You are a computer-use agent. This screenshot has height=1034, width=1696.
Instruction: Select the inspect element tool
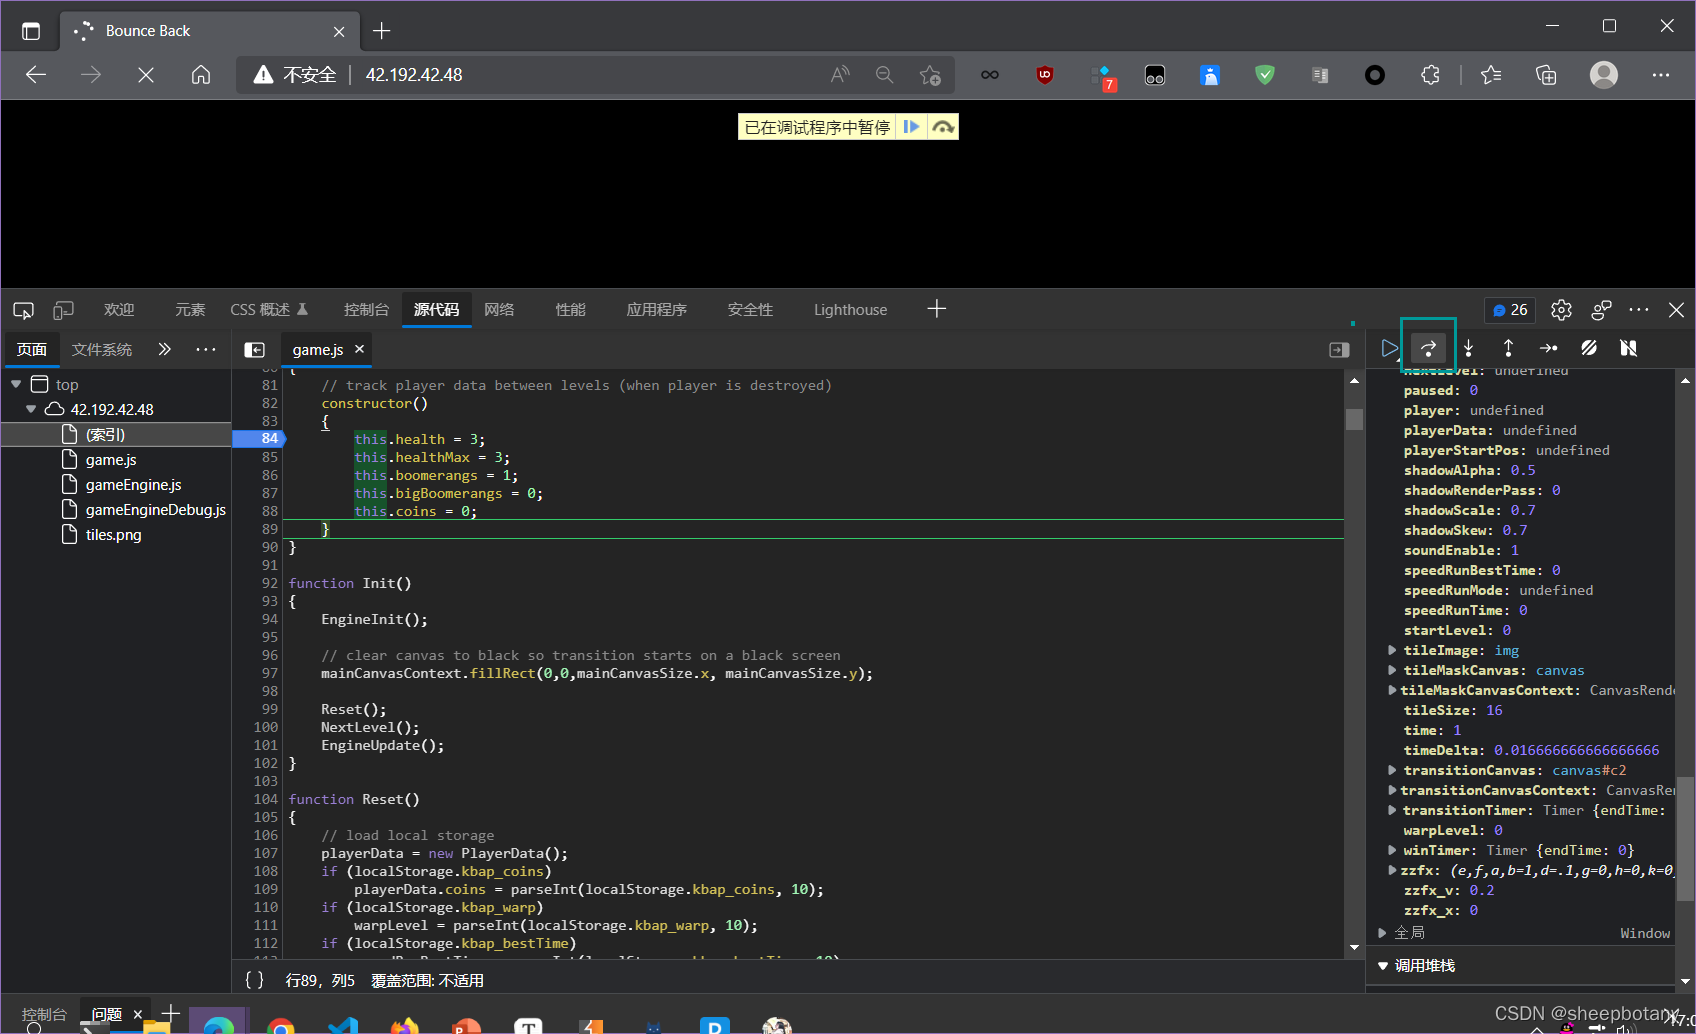point(23,310)
